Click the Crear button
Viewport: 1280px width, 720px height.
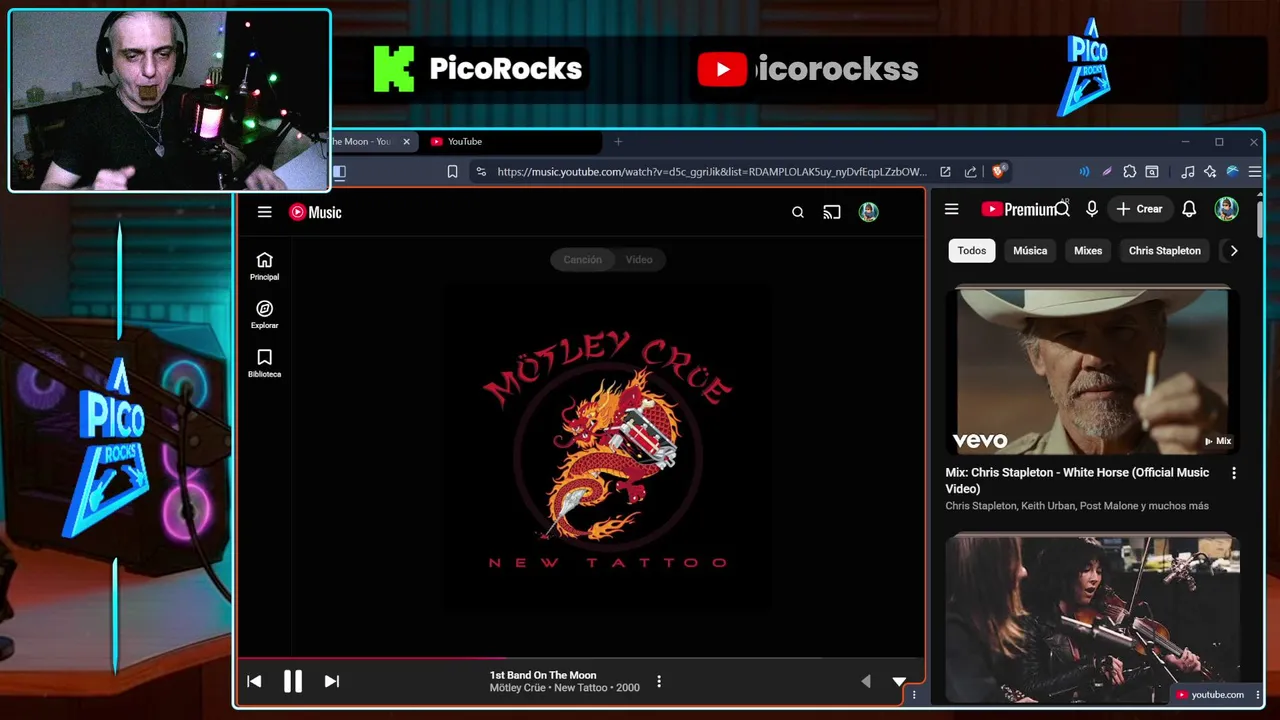pyautogui.click(x=1139, y=209)
